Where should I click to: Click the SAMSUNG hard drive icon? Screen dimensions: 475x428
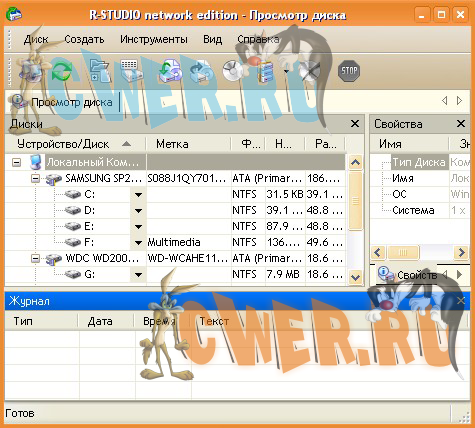[x=54, y=179]
